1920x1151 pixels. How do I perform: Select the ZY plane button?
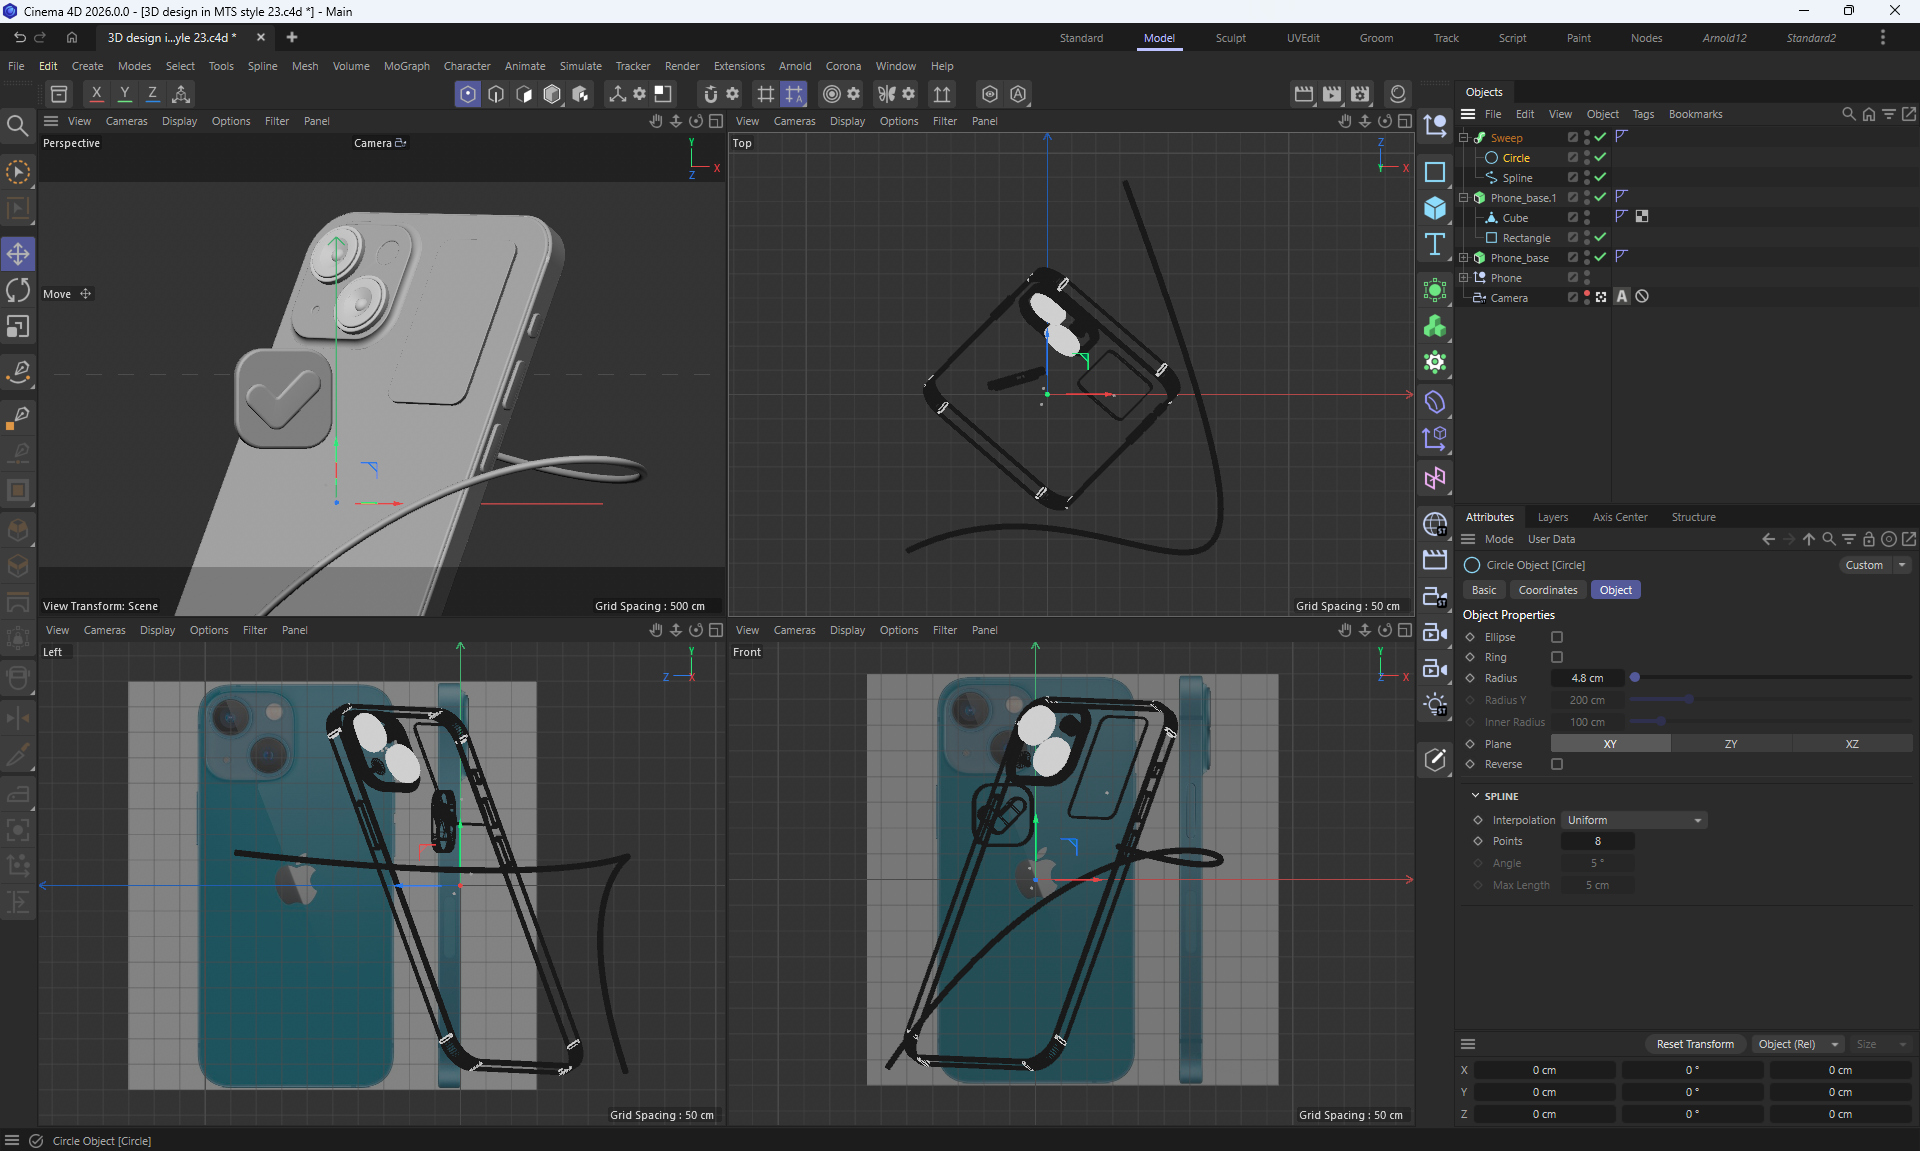(x=1730, y=744)
